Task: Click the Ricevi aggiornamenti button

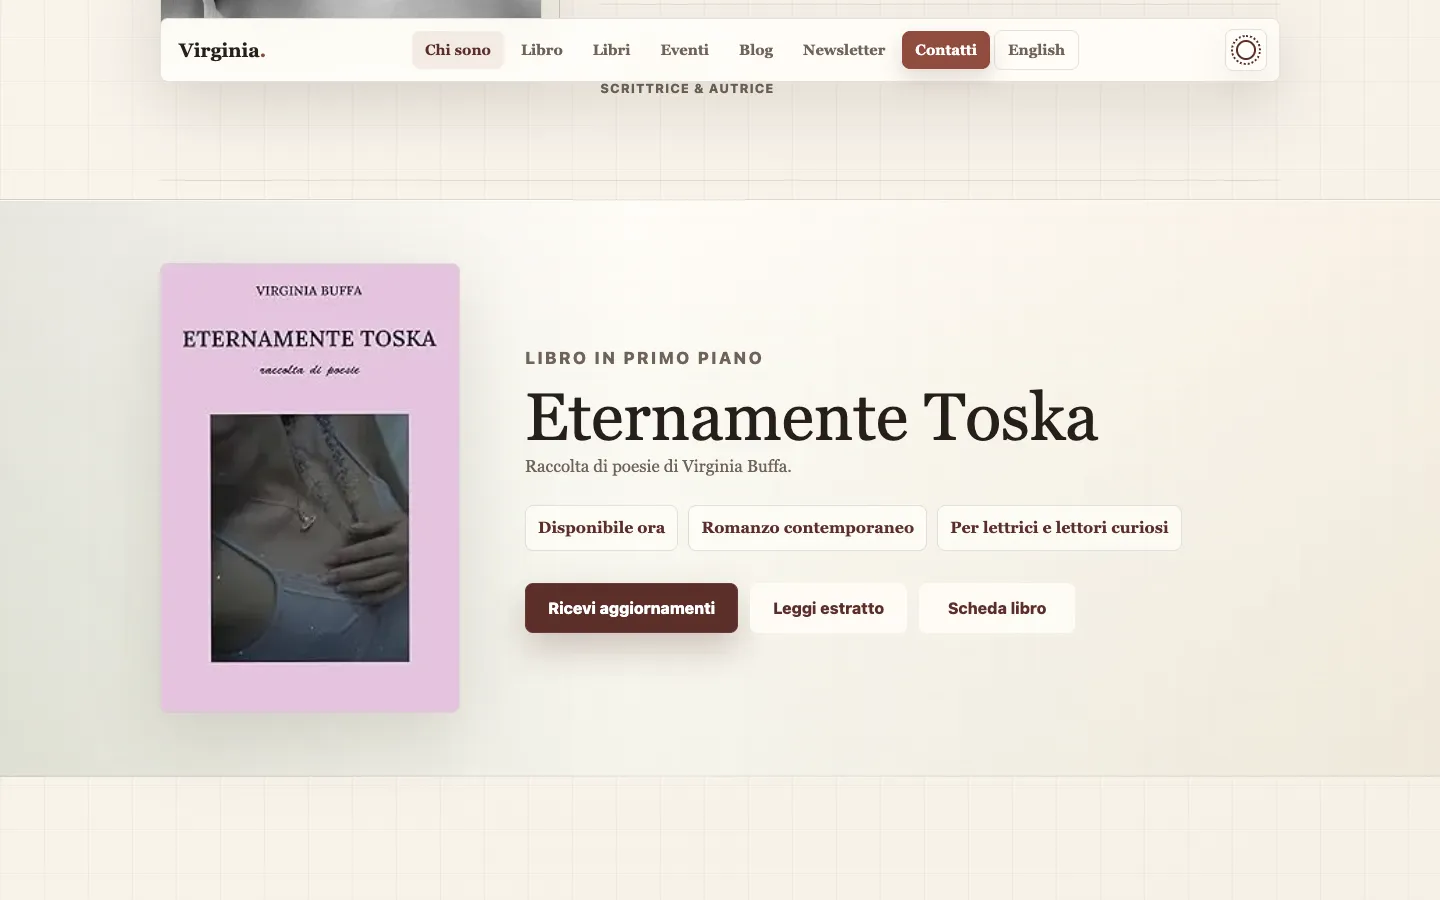Action: pyautogui.click(x=631, y=608)
